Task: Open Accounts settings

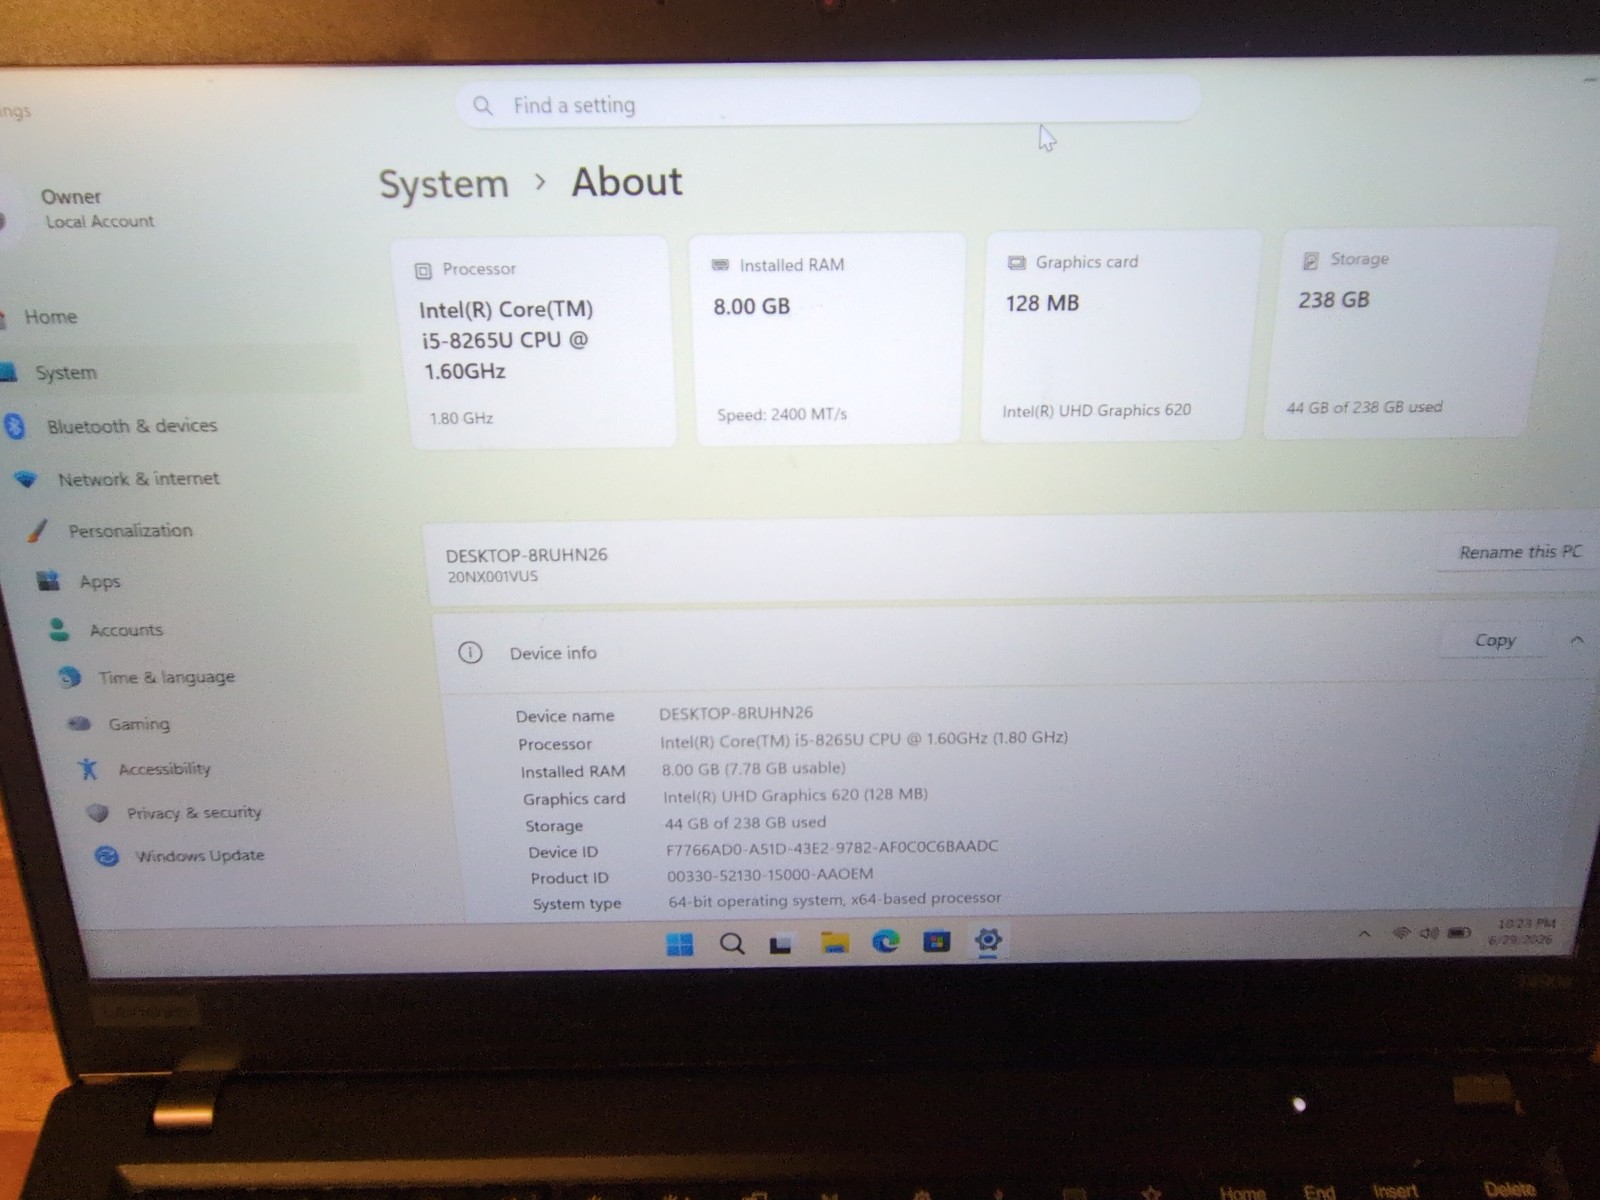Action: pyautogui.click(x=126, y=630)
